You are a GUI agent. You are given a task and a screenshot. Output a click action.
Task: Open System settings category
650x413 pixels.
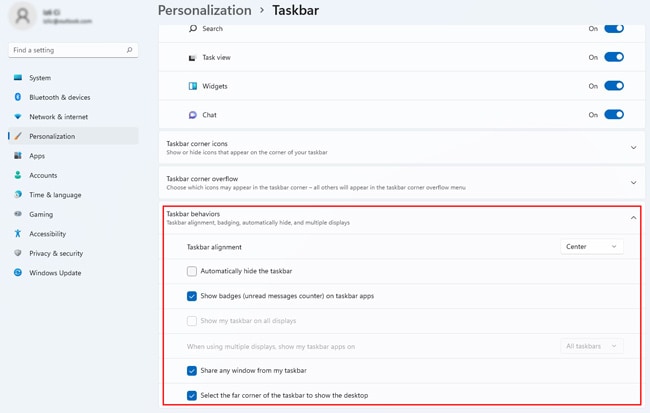(x=73, y=78)
